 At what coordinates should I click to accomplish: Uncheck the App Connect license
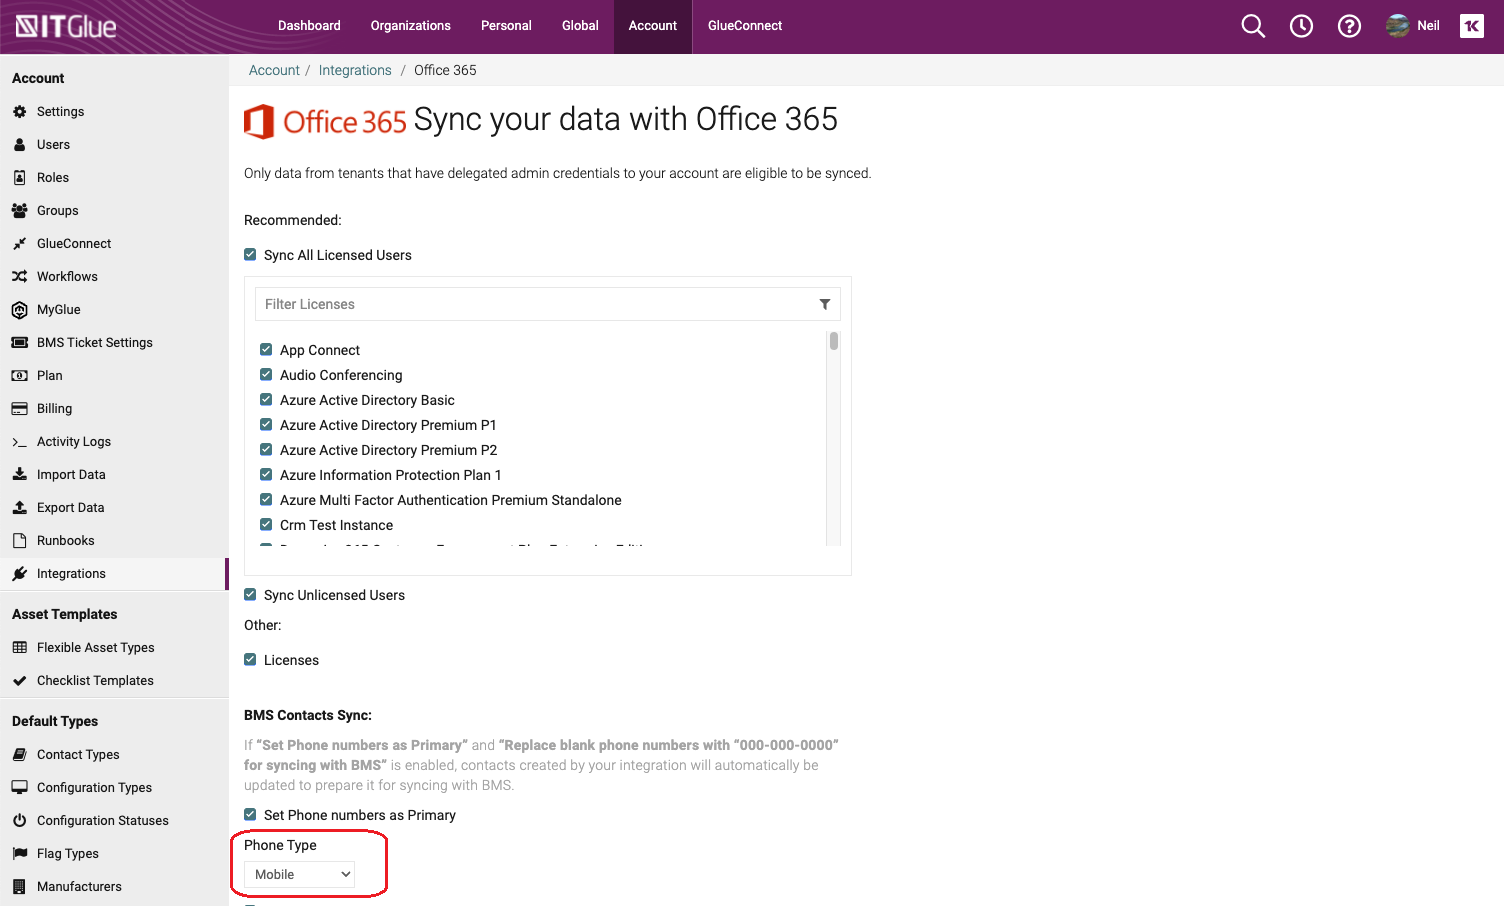click(266, 350)
